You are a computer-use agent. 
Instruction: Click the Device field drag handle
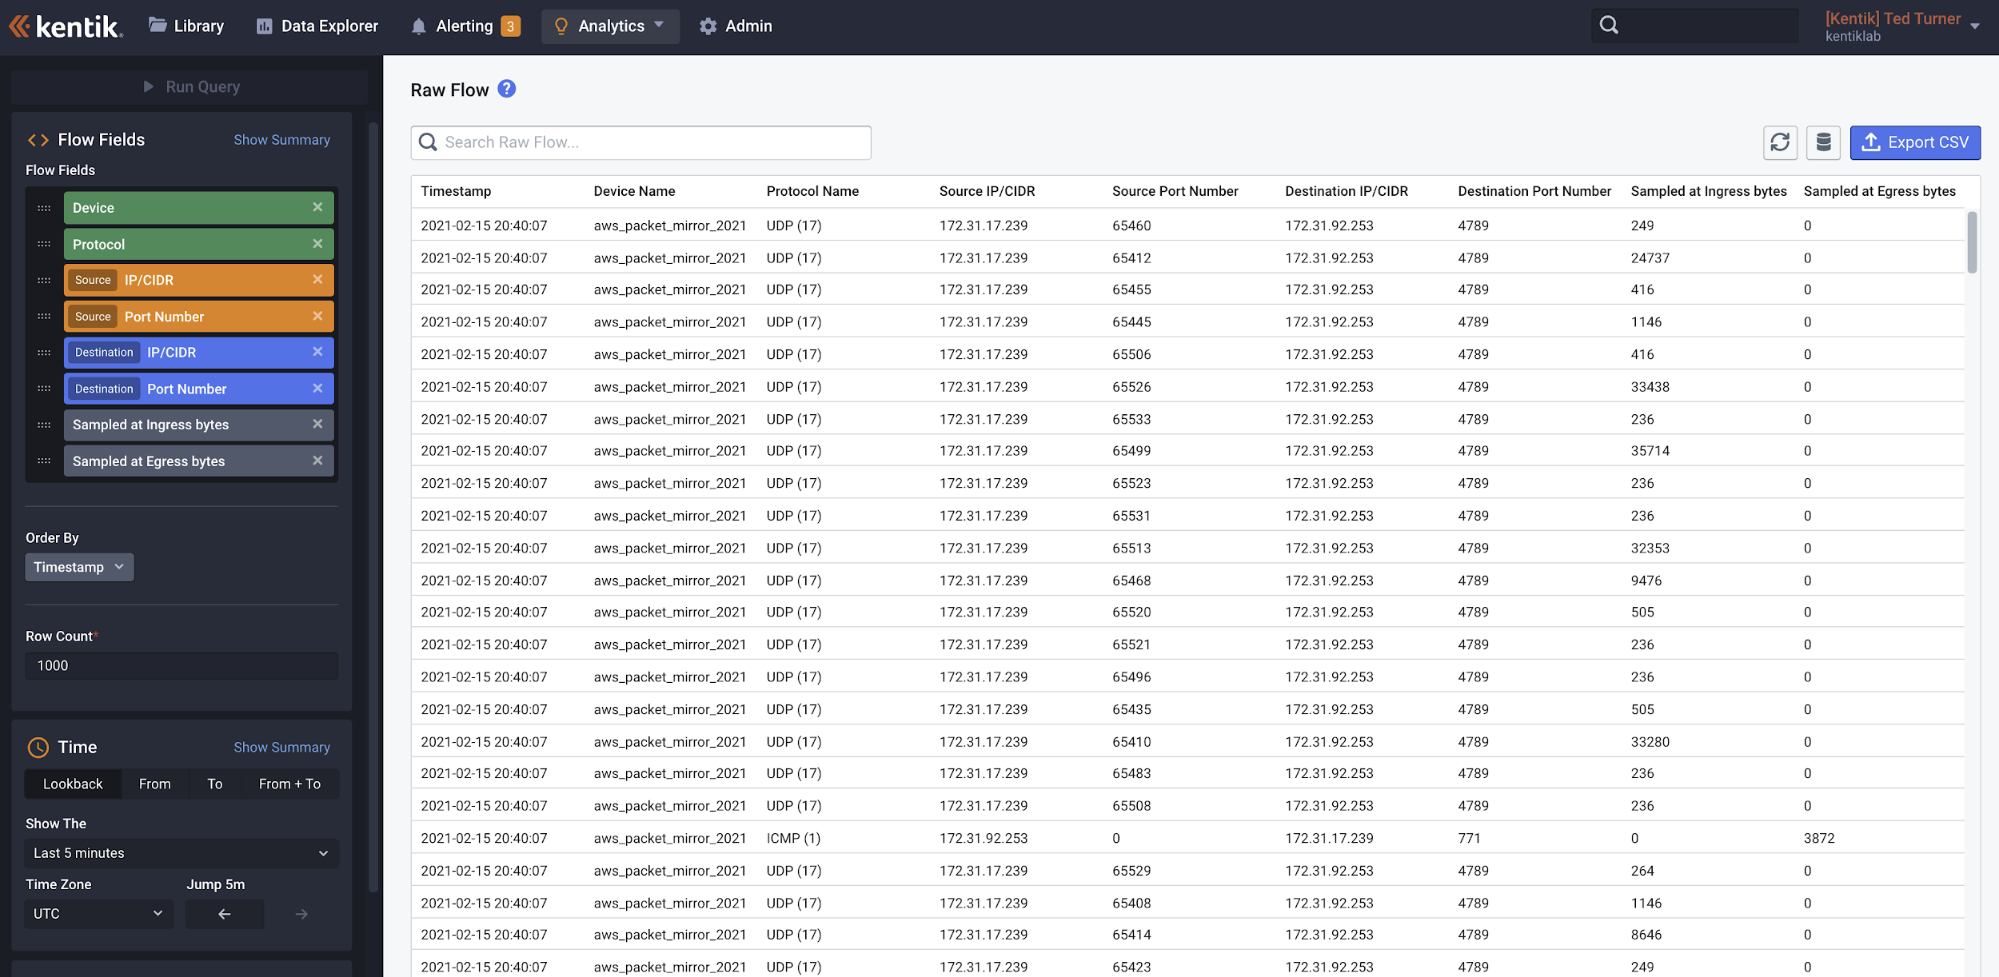44,208
